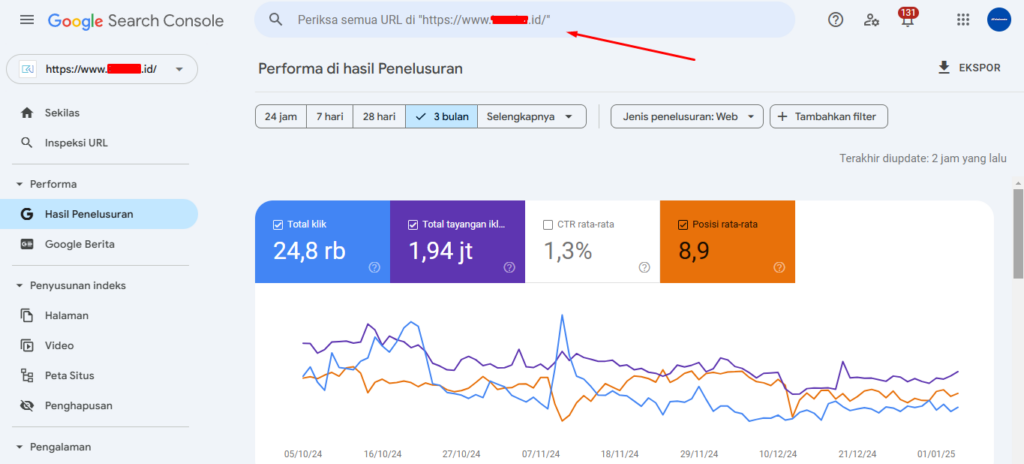Toggle the Posisi rata-rata checkbox
1024x464 pixels.
click(x=683, y=225)
